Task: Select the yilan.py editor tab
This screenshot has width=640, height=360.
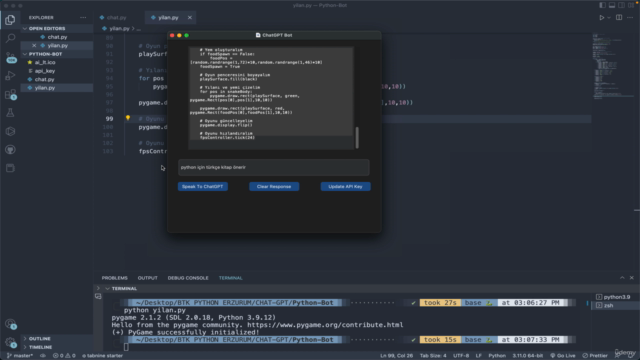Action: pos(169,18)
